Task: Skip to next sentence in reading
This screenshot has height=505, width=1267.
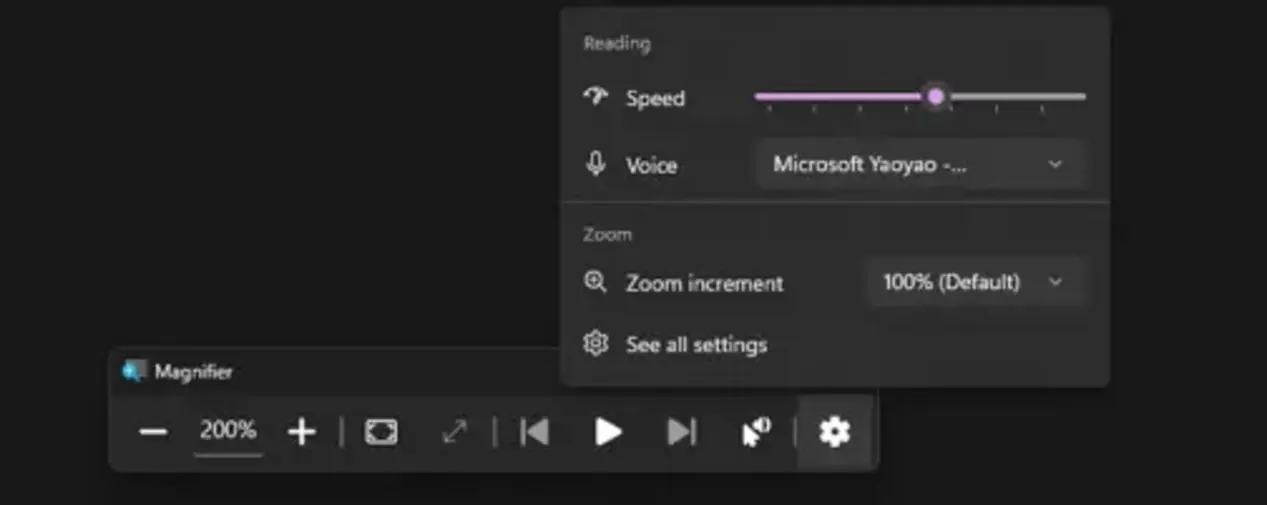Action: click(681, 432)
